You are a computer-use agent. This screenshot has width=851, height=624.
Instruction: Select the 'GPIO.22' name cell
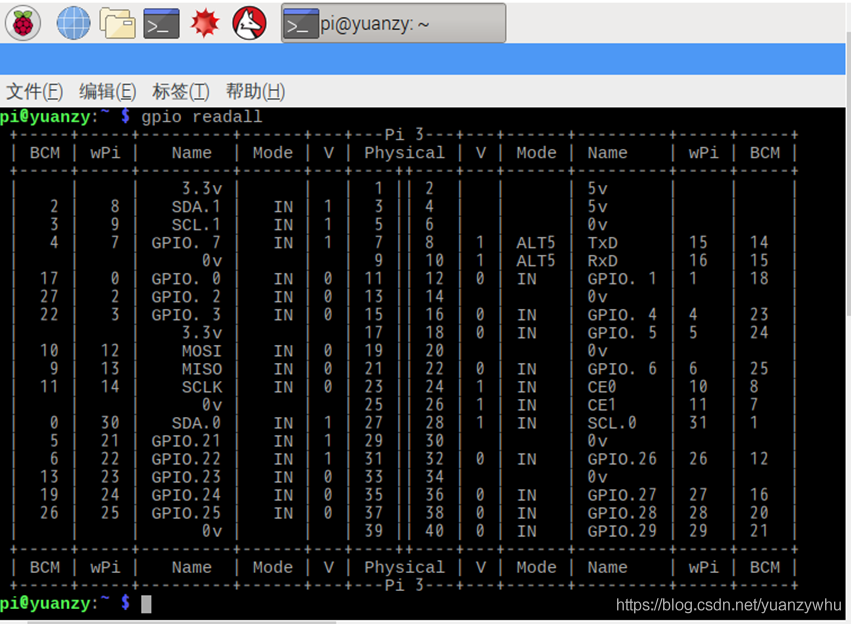(186, 459)
